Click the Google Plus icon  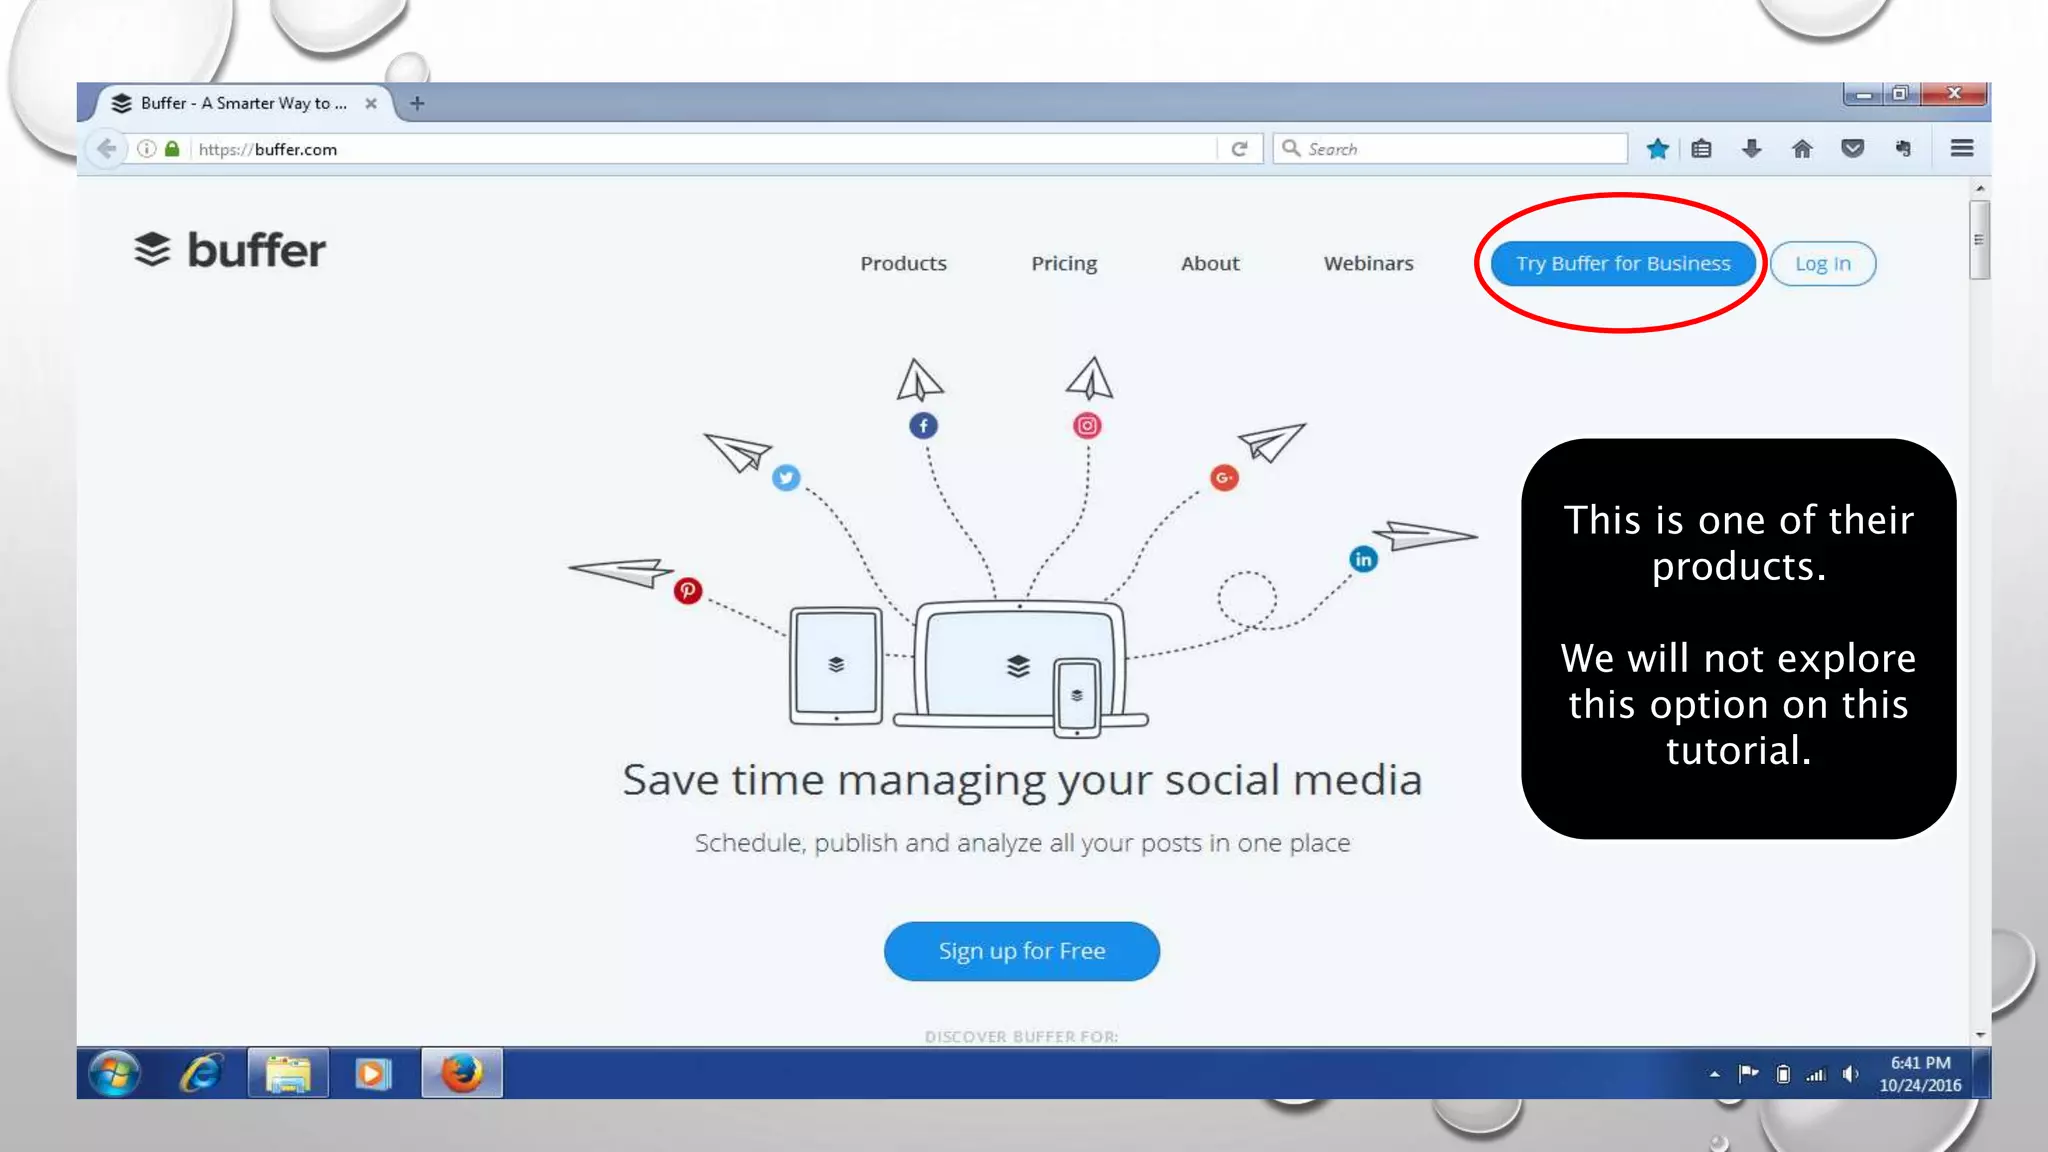1224,478
